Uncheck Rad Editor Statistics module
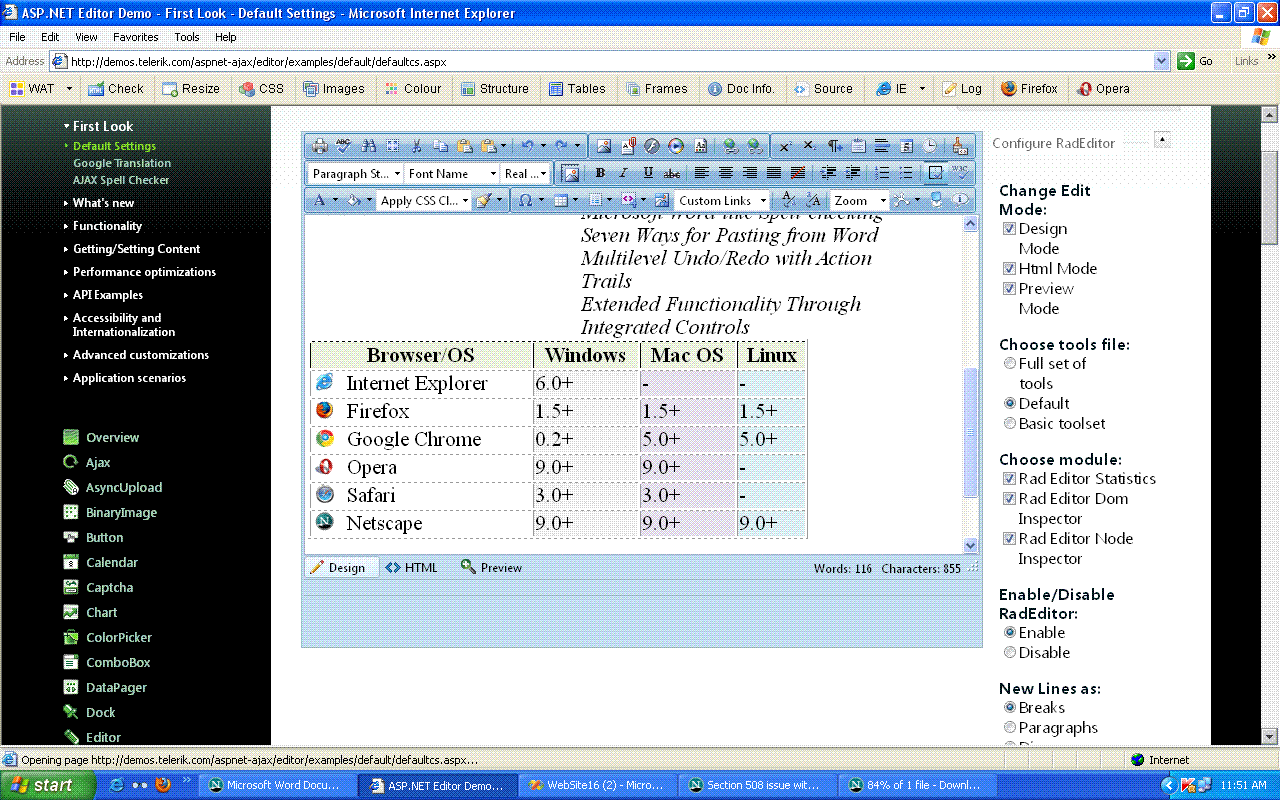The width and height of the screenshot is (1280, 800). tap(1010, 479)
